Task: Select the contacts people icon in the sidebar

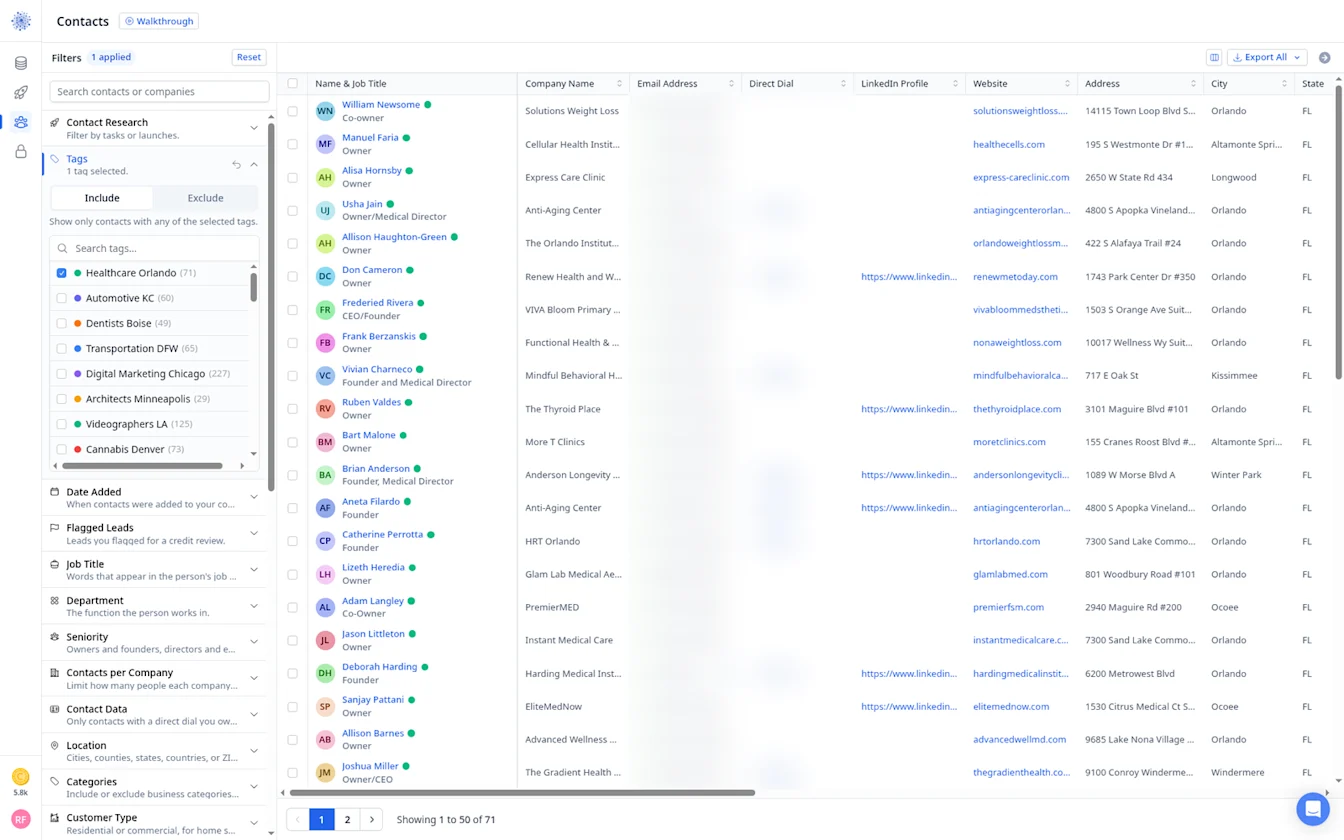Action: coord(21,122)
